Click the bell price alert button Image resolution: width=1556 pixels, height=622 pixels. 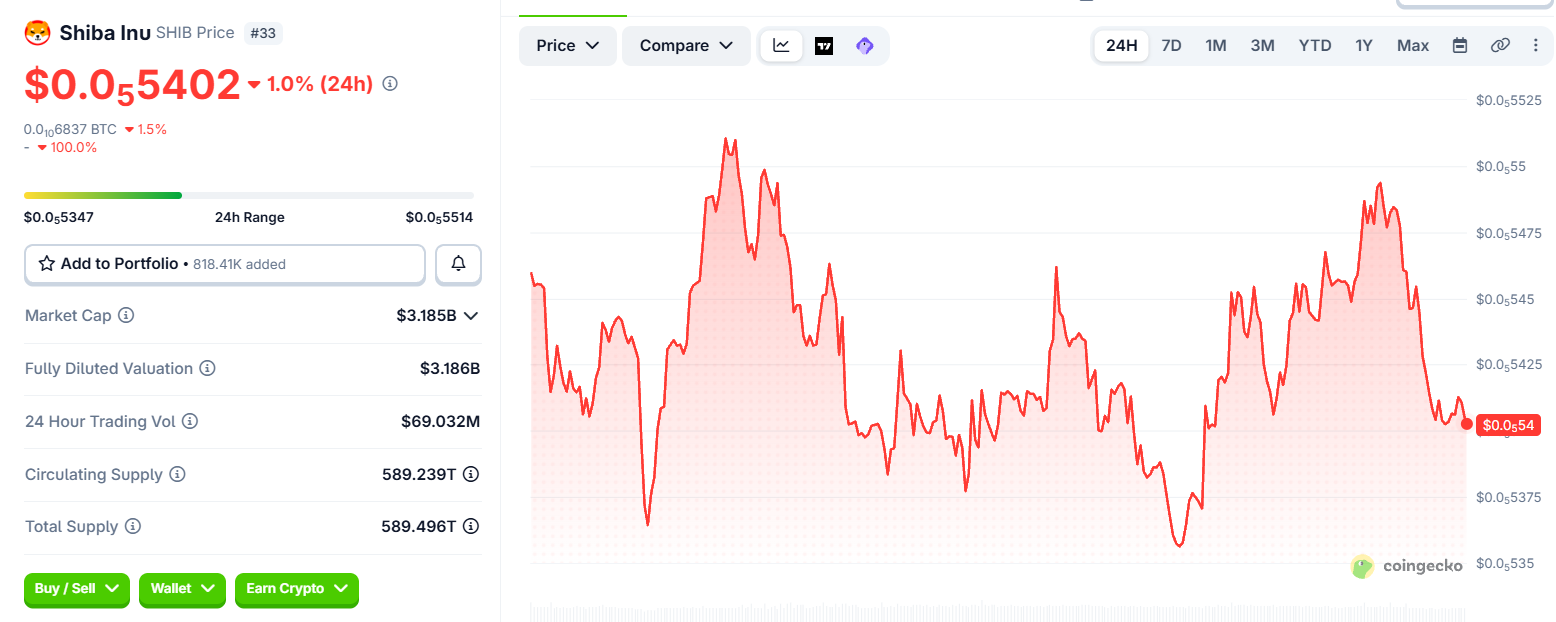pos(458,264)
